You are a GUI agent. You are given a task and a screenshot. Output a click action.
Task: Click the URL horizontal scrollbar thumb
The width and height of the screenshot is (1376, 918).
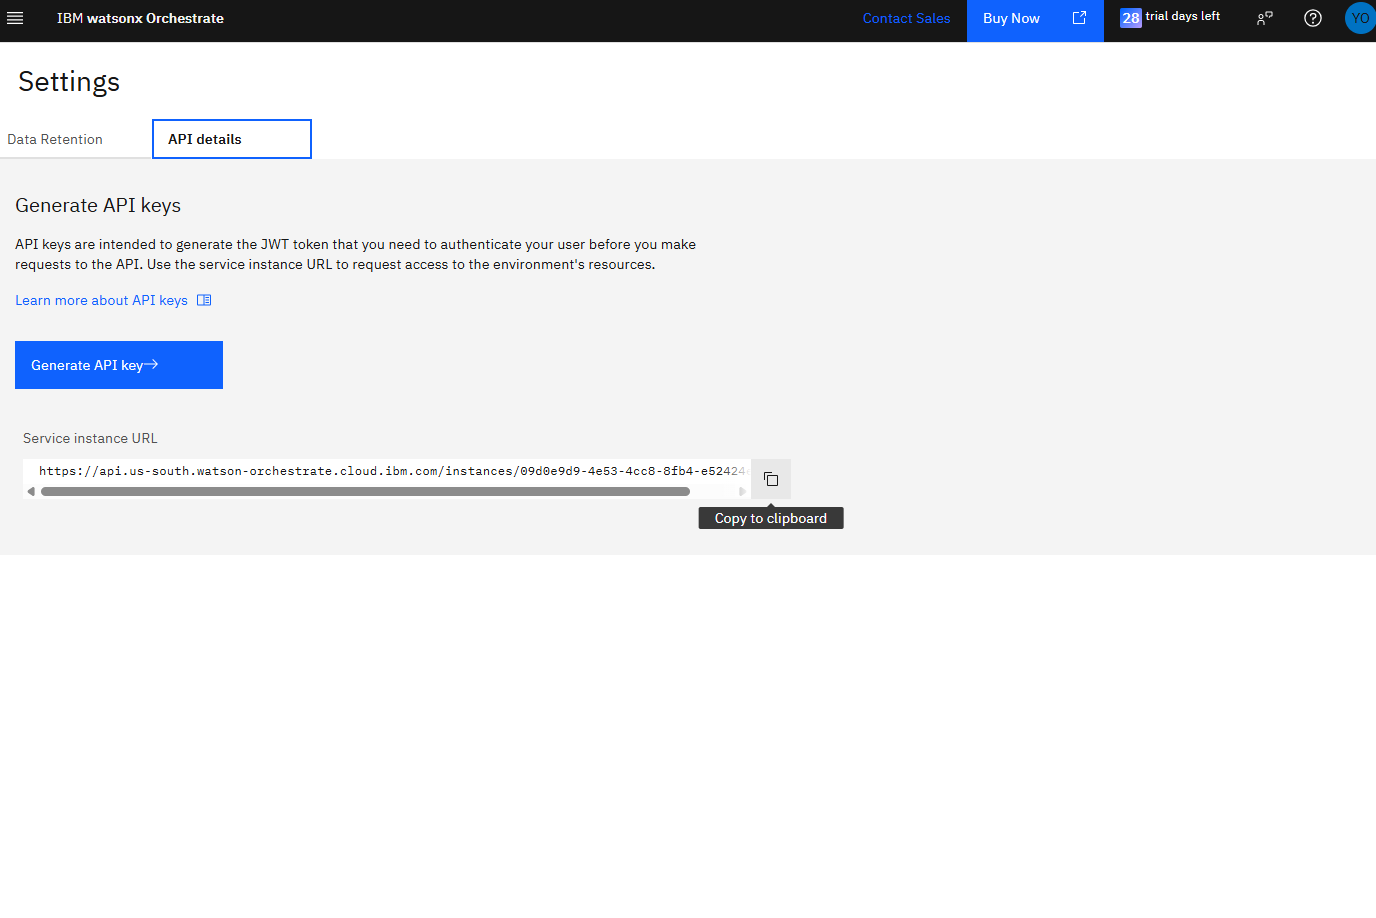[365, 491]
